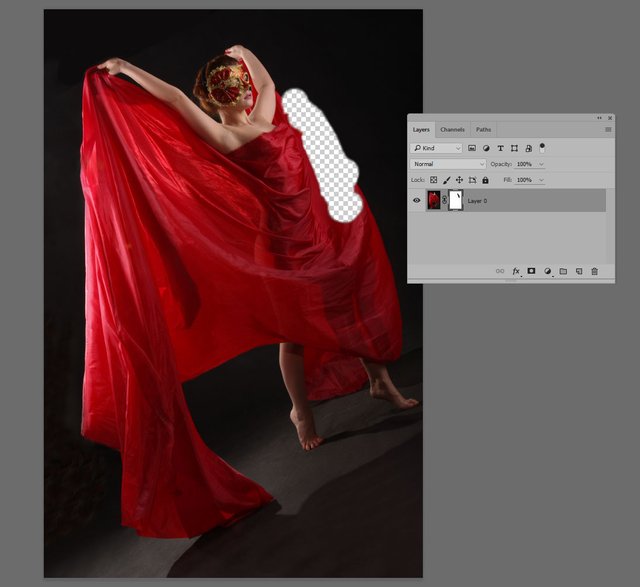
Task: Click the Opacity 100% value field
Action: pyautogui.click(x=525, y=164)
